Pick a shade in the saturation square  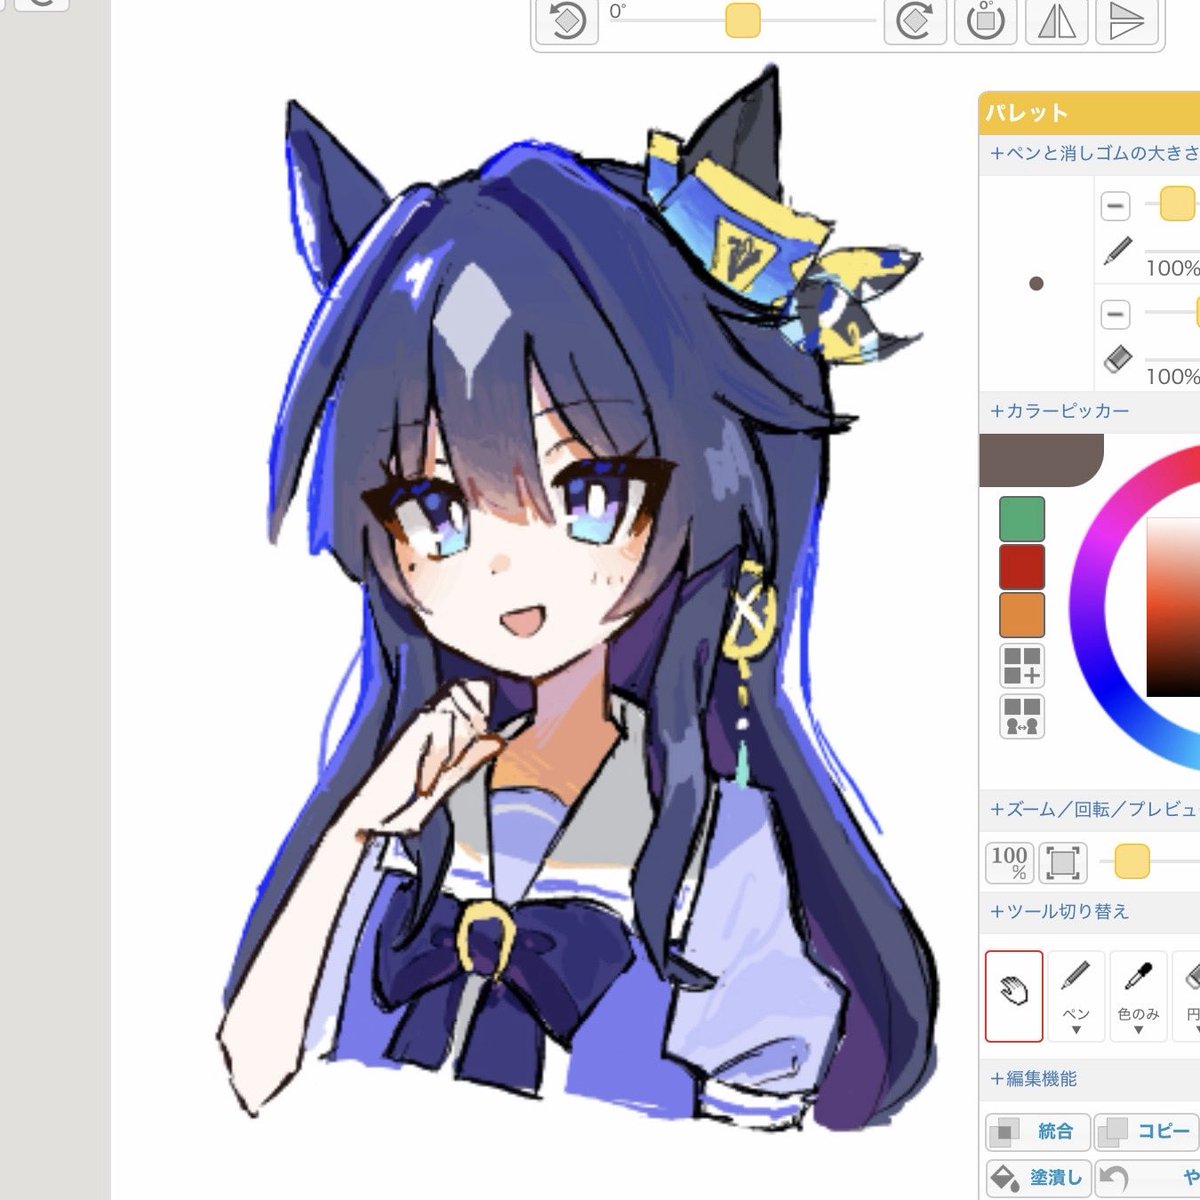[1173, 607]
